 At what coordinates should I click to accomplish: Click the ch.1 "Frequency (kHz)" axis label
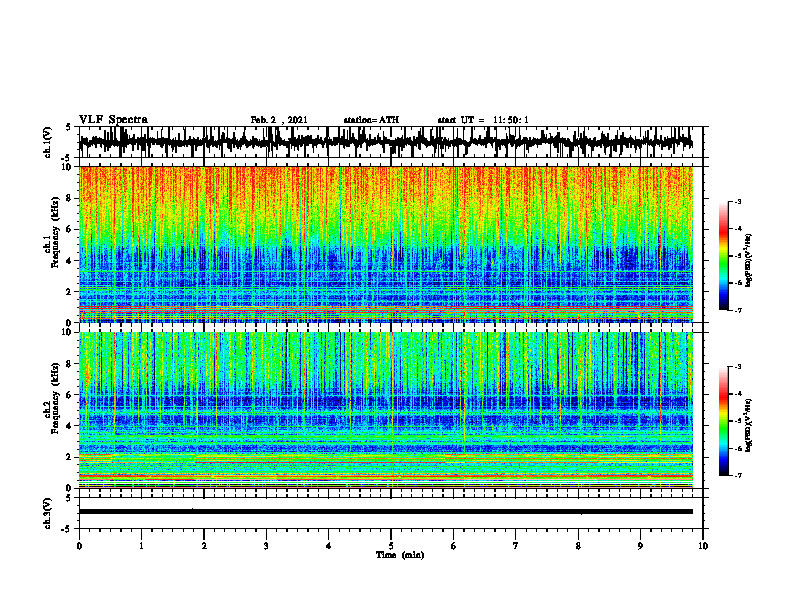coord(55,232)
